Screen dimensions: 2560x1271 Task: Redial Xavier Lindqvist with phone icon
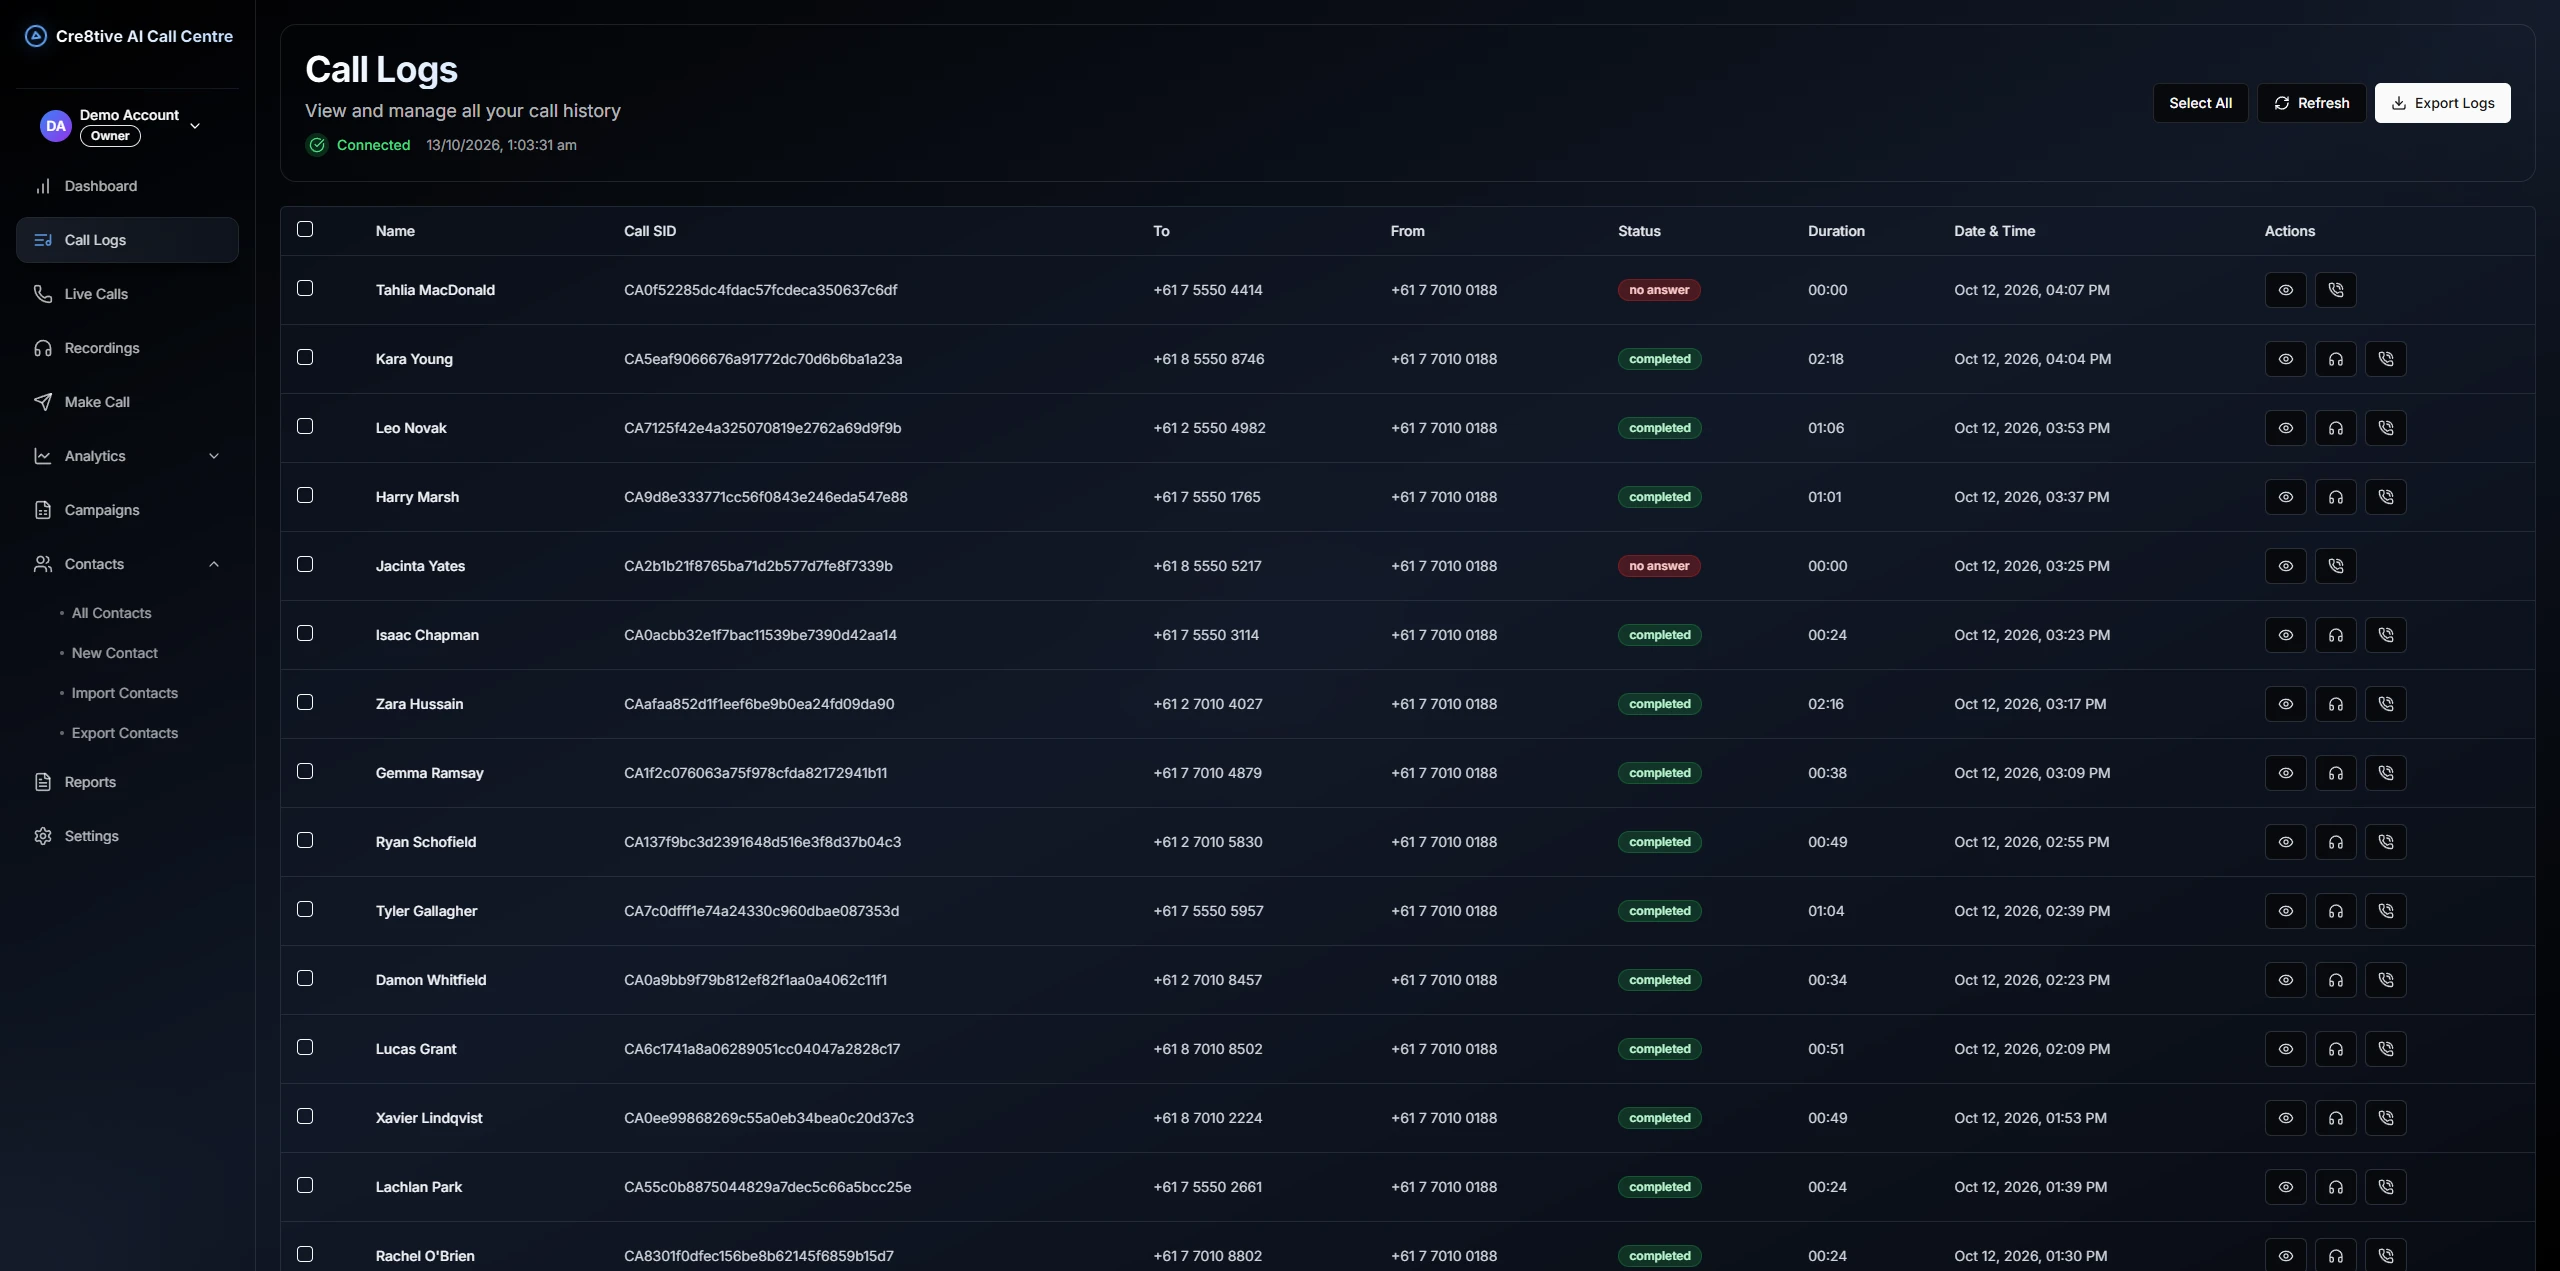(2385, 1118)
